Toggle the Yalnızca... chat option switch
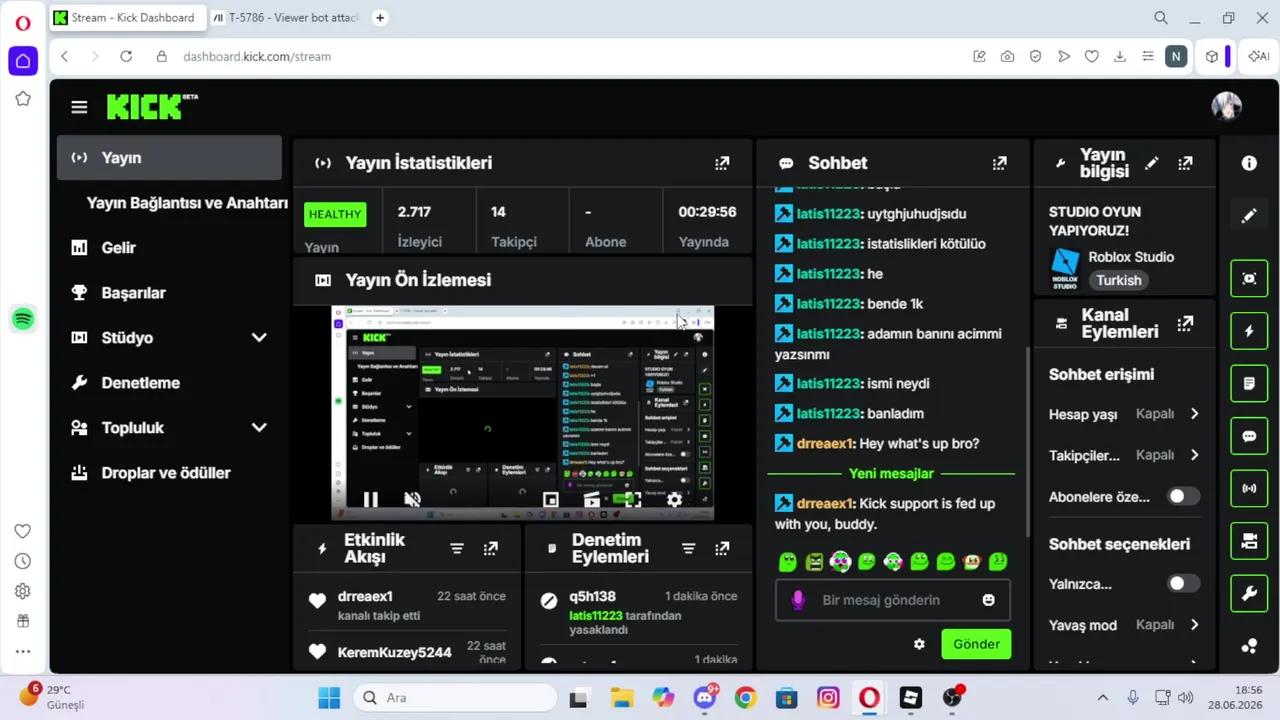Screen dimensions: 1280x720 click(1183, 583)
